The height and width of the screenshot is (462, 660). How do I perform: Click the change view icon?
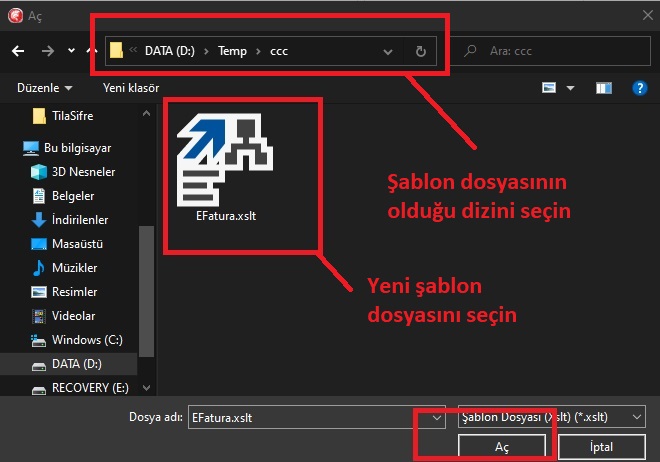pyautogui.click(x=549, y=88)
